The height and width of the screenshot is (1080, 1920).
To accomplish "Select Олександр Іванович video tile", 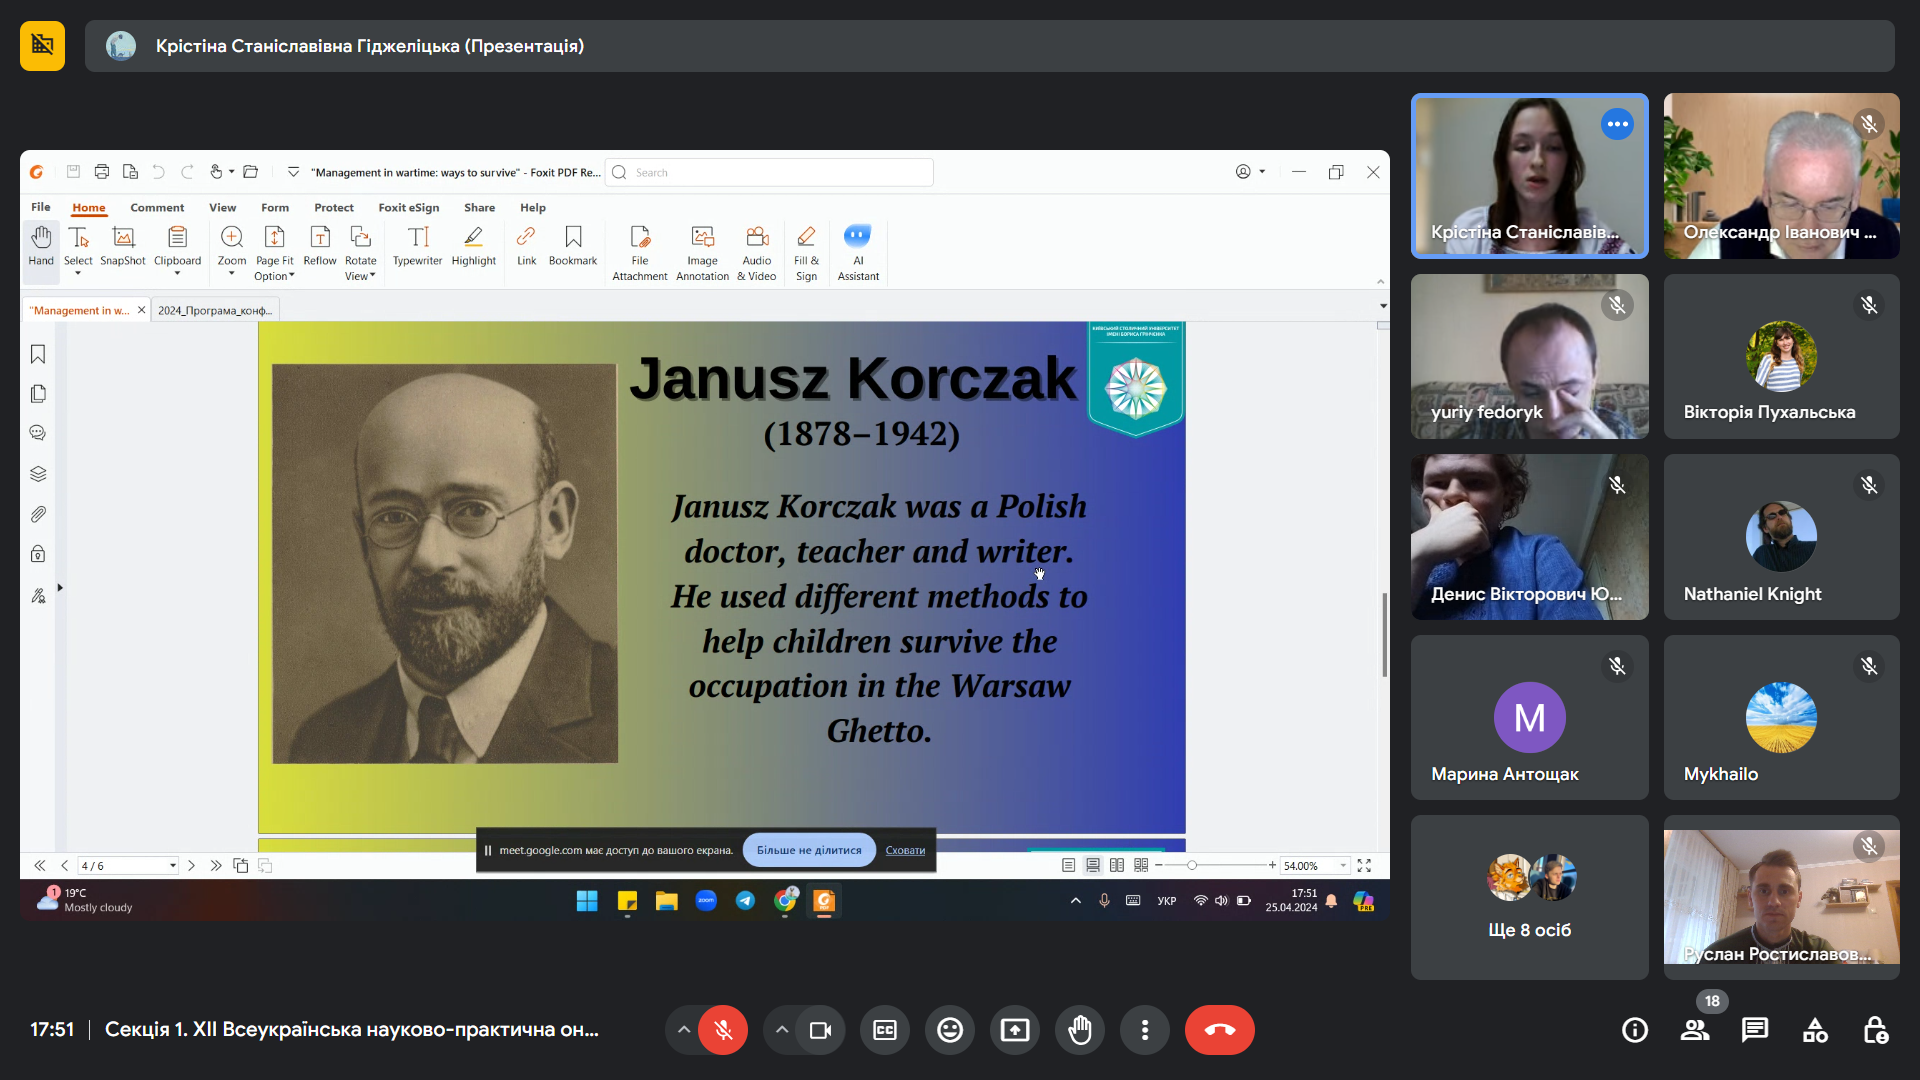I will point(1781,176).
